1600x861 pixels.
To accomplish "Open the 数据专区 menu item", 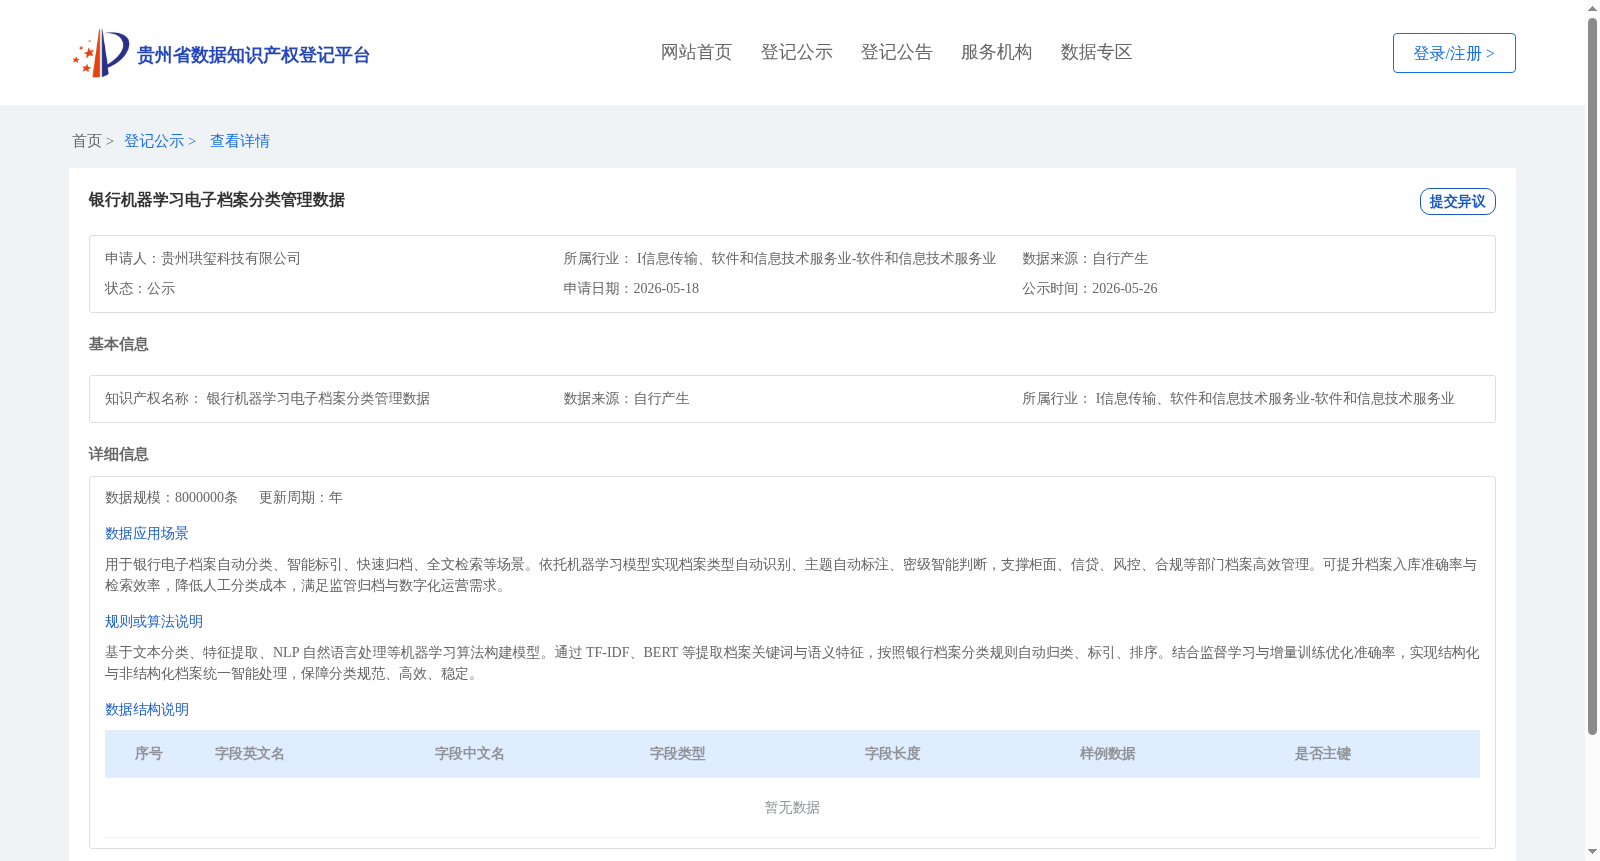I will [x=1096, y=52].
